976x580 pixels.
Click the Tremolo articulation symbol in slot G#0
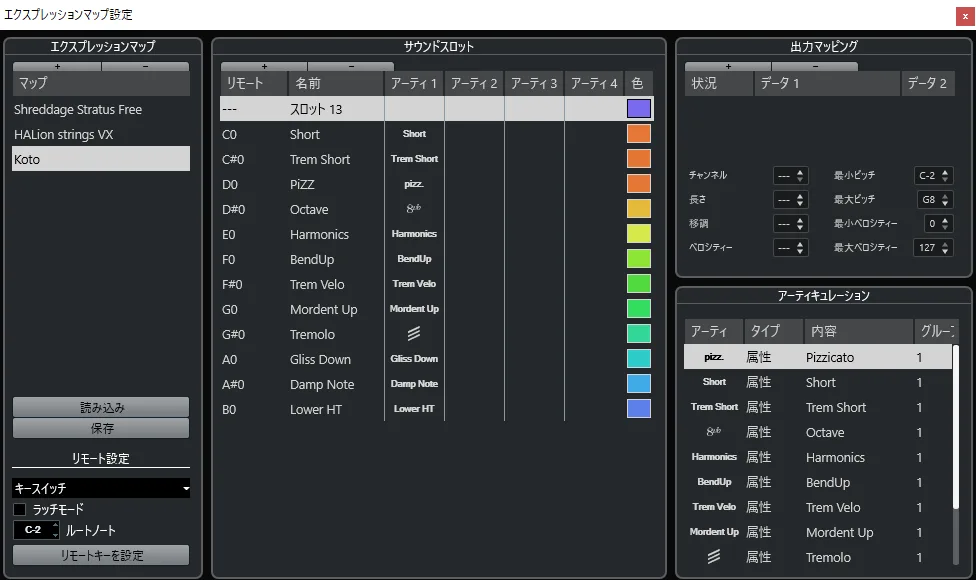click(x=414, y=334)
